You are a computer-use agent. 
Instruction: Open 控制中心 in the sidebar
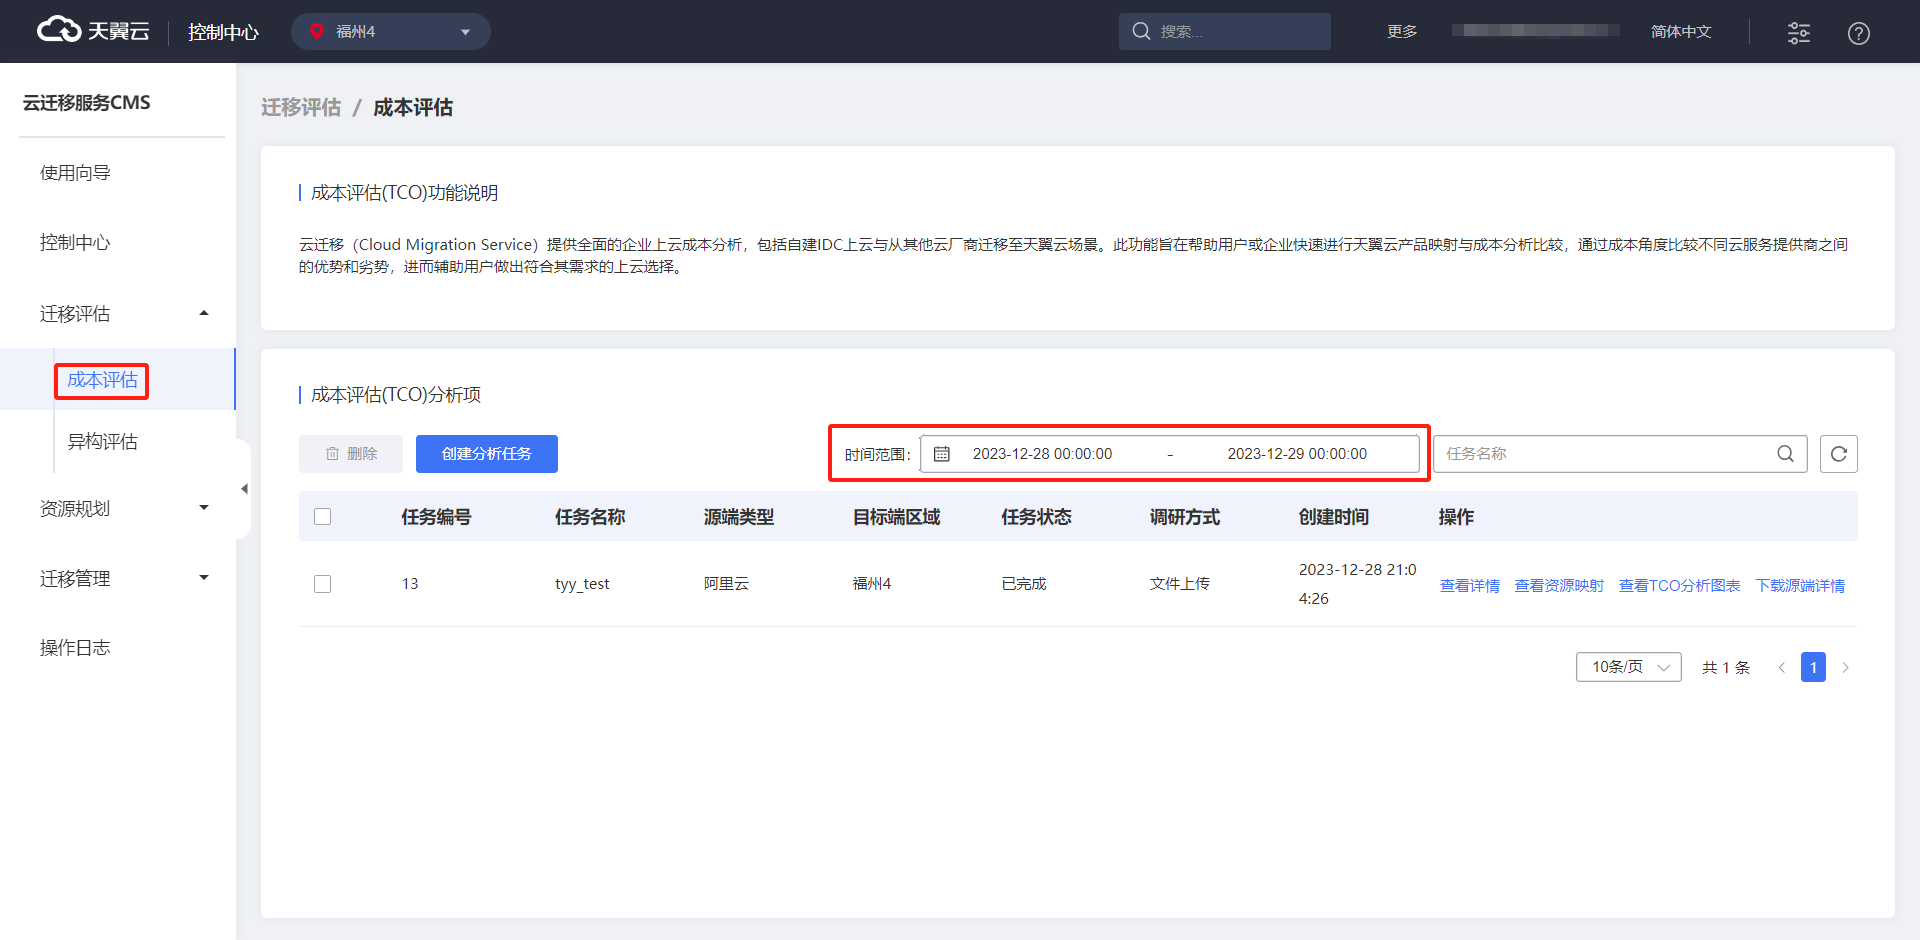75,243
